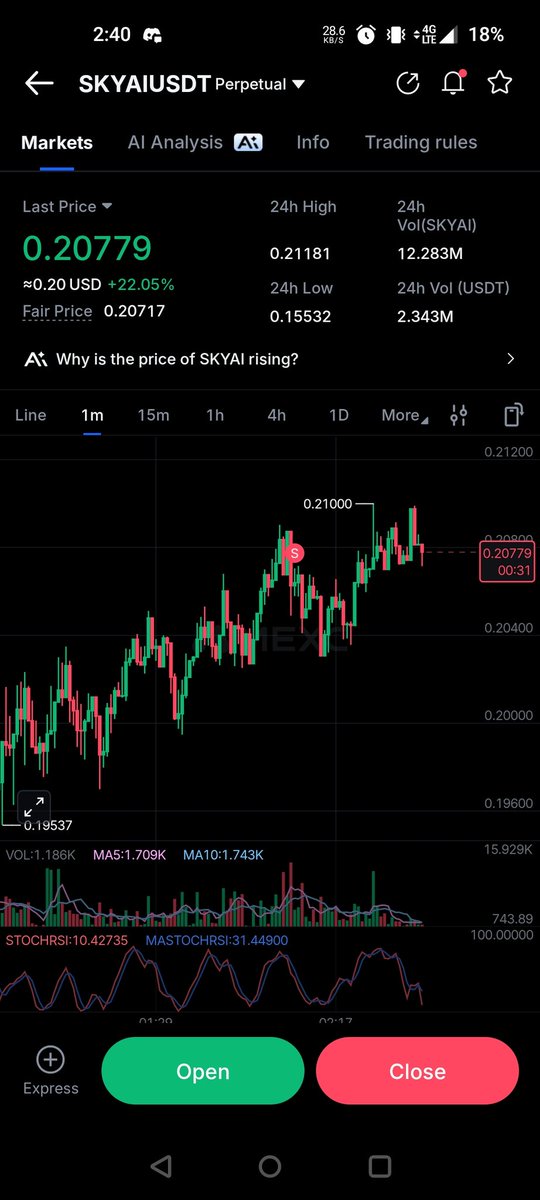Select 4h timeframe
The width and height of the screenshot is (540, 1200).
(277, 415)
